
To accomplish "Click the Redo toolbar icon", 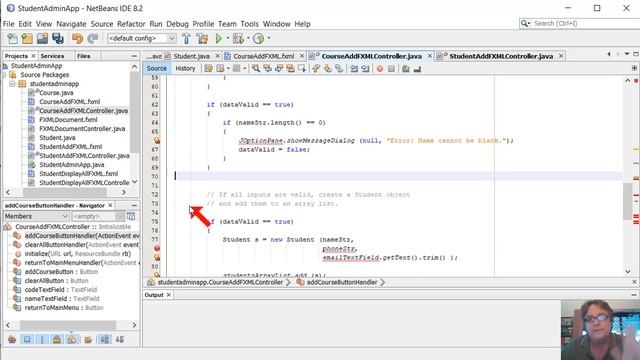I will (x=93, y=38).
